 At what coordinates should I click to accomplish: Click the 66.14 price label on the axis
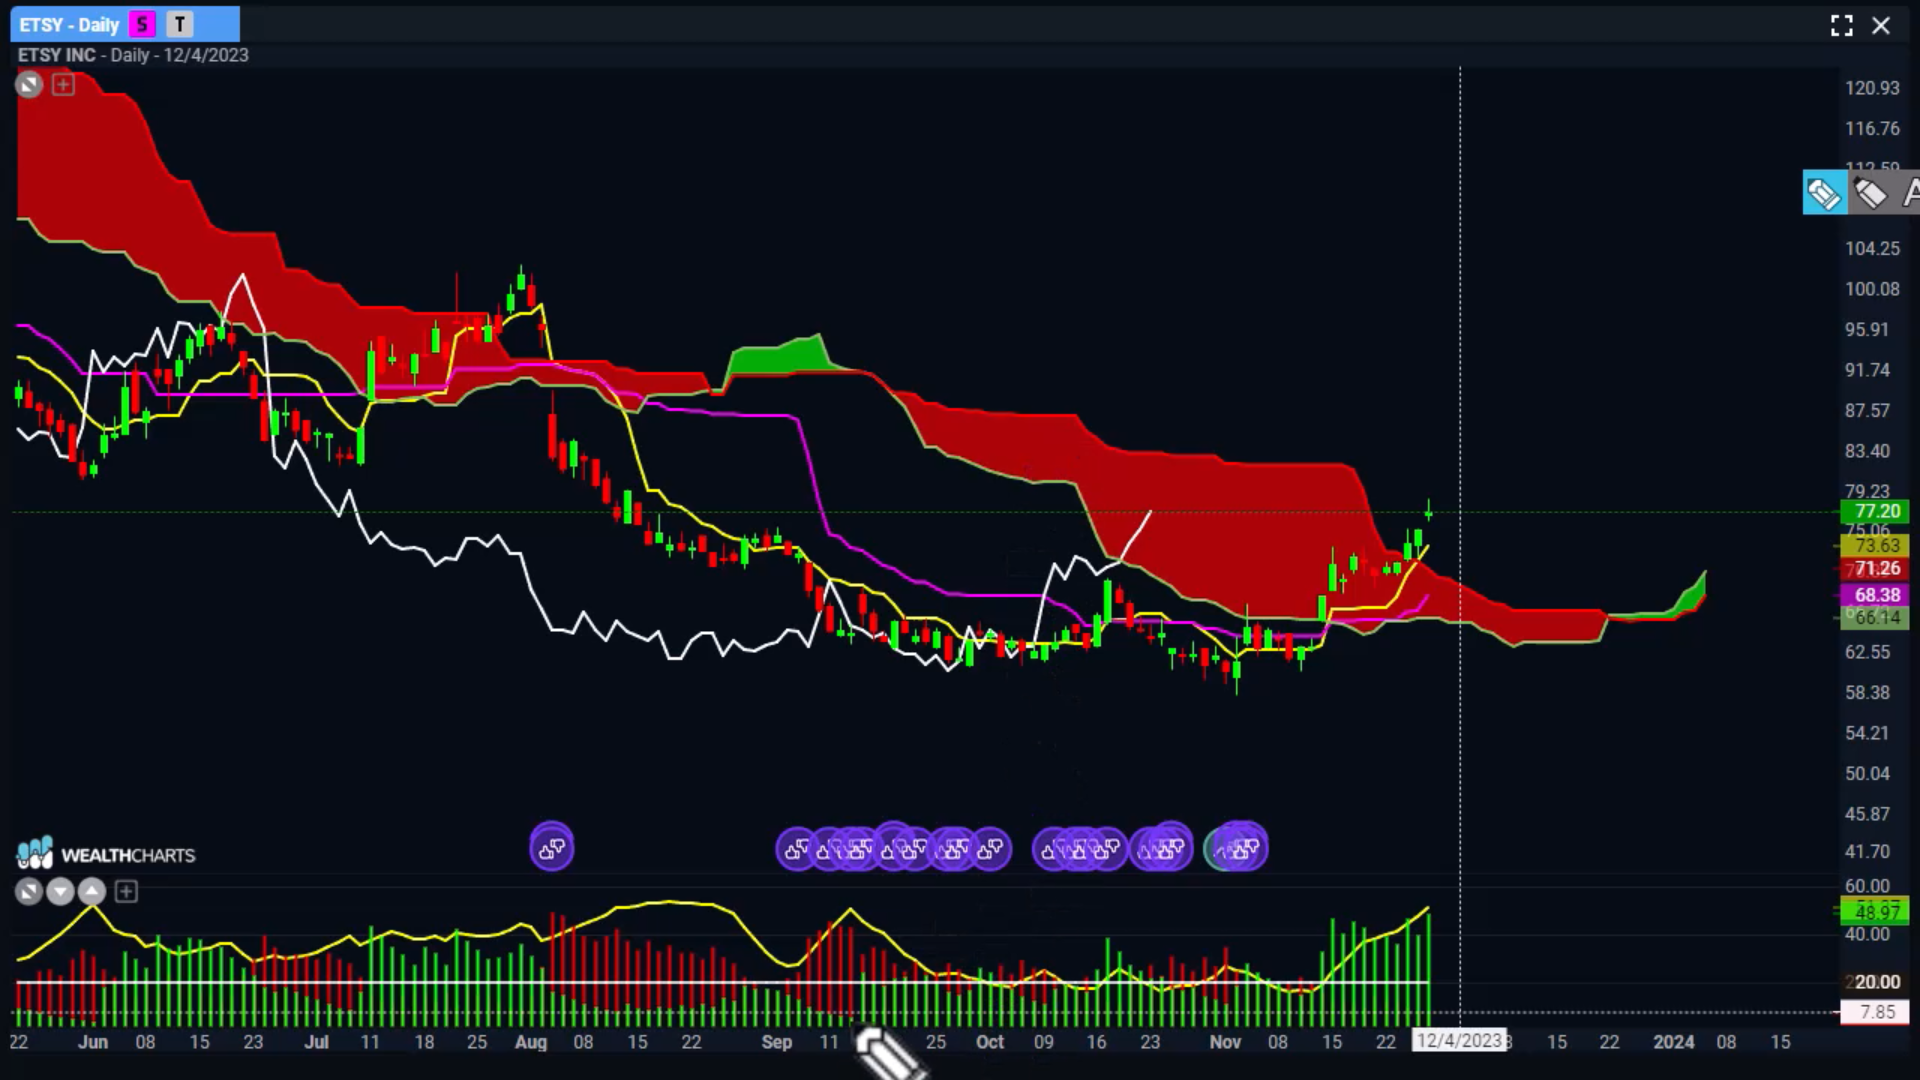1875,618
